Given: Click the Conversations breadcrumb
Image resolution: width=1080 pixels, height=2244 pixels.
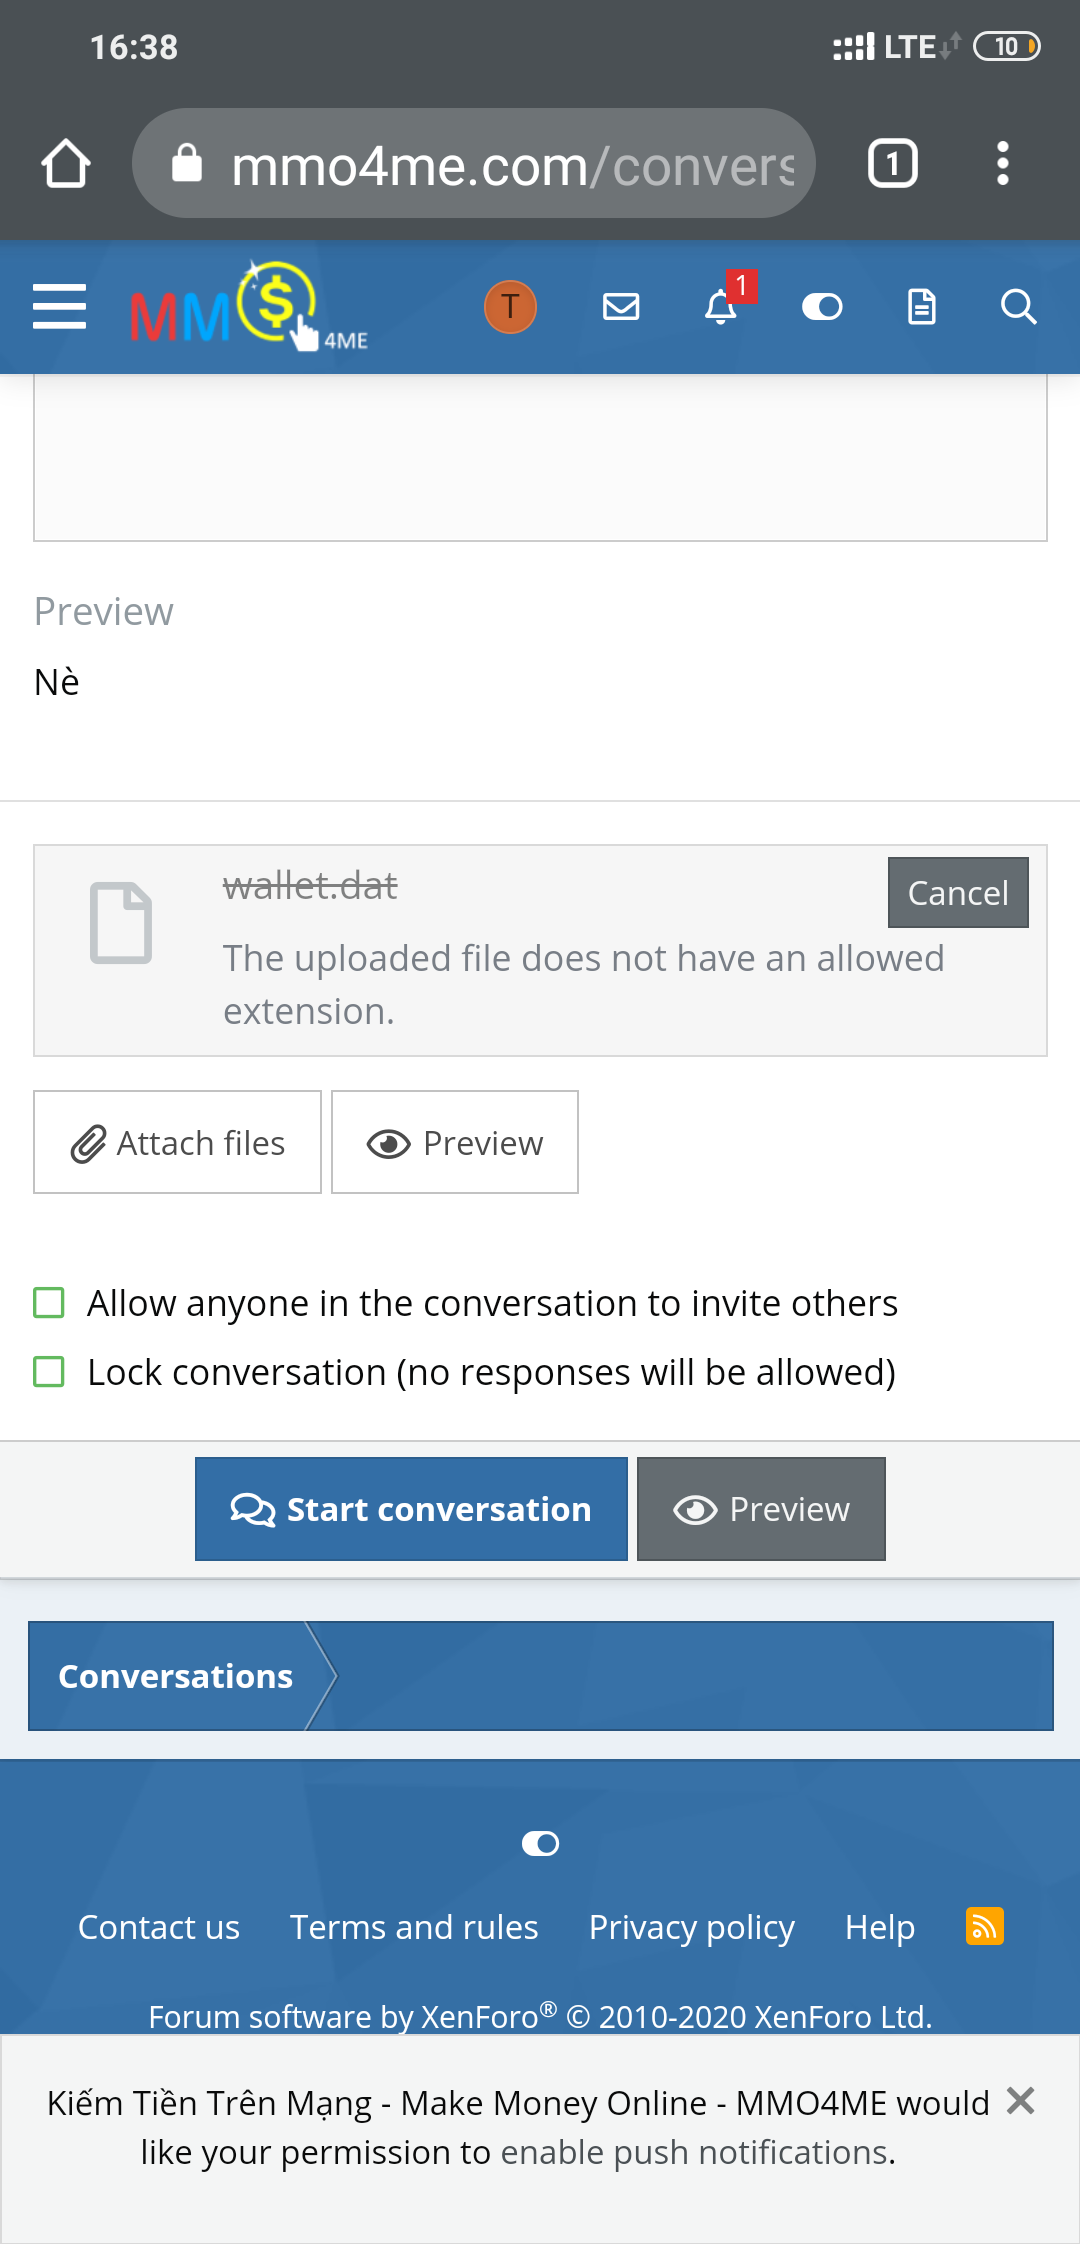Looking at the screenshot, I should point(175,1676).
